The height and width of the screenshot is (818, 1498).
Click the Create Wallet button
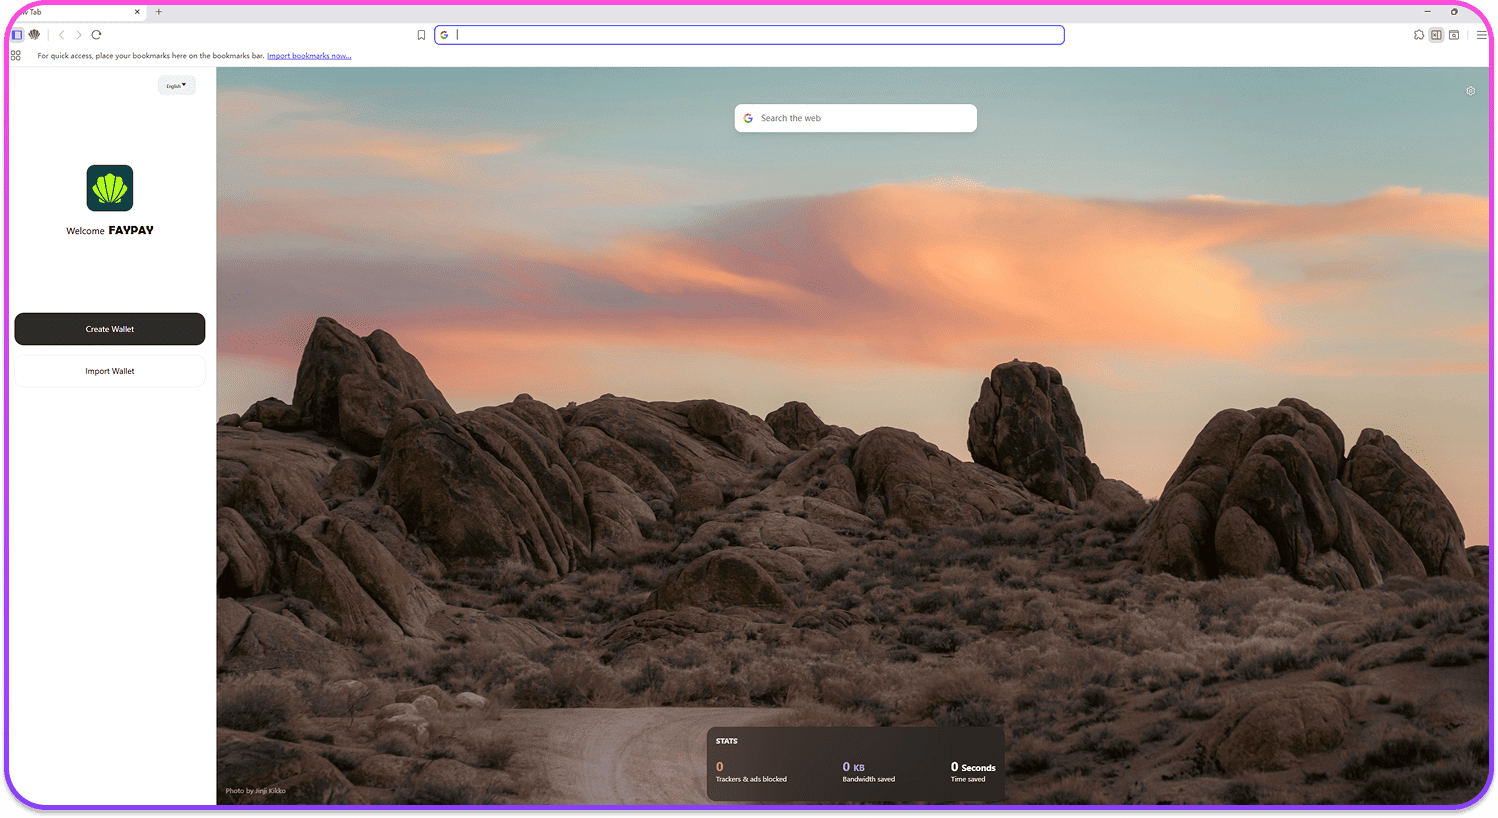110,329
